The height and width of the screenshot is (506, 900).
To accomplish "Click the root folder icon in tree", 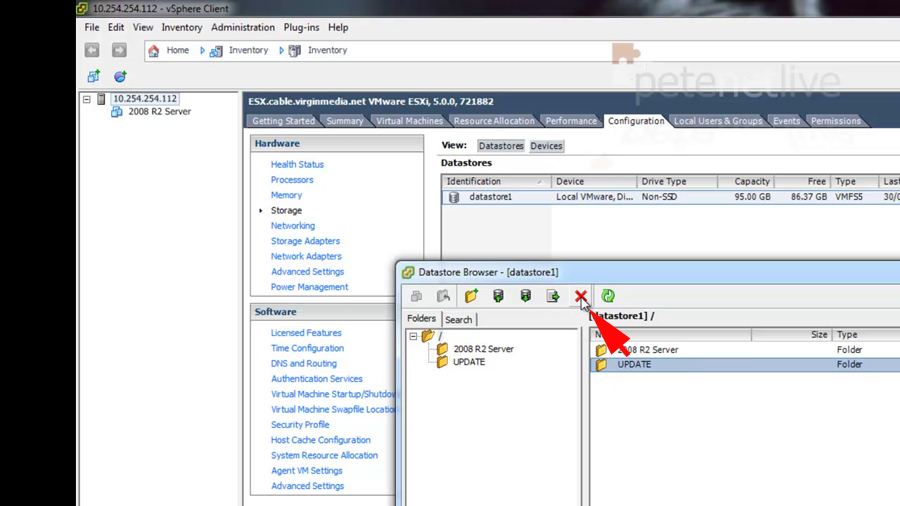I will point(428,336).
